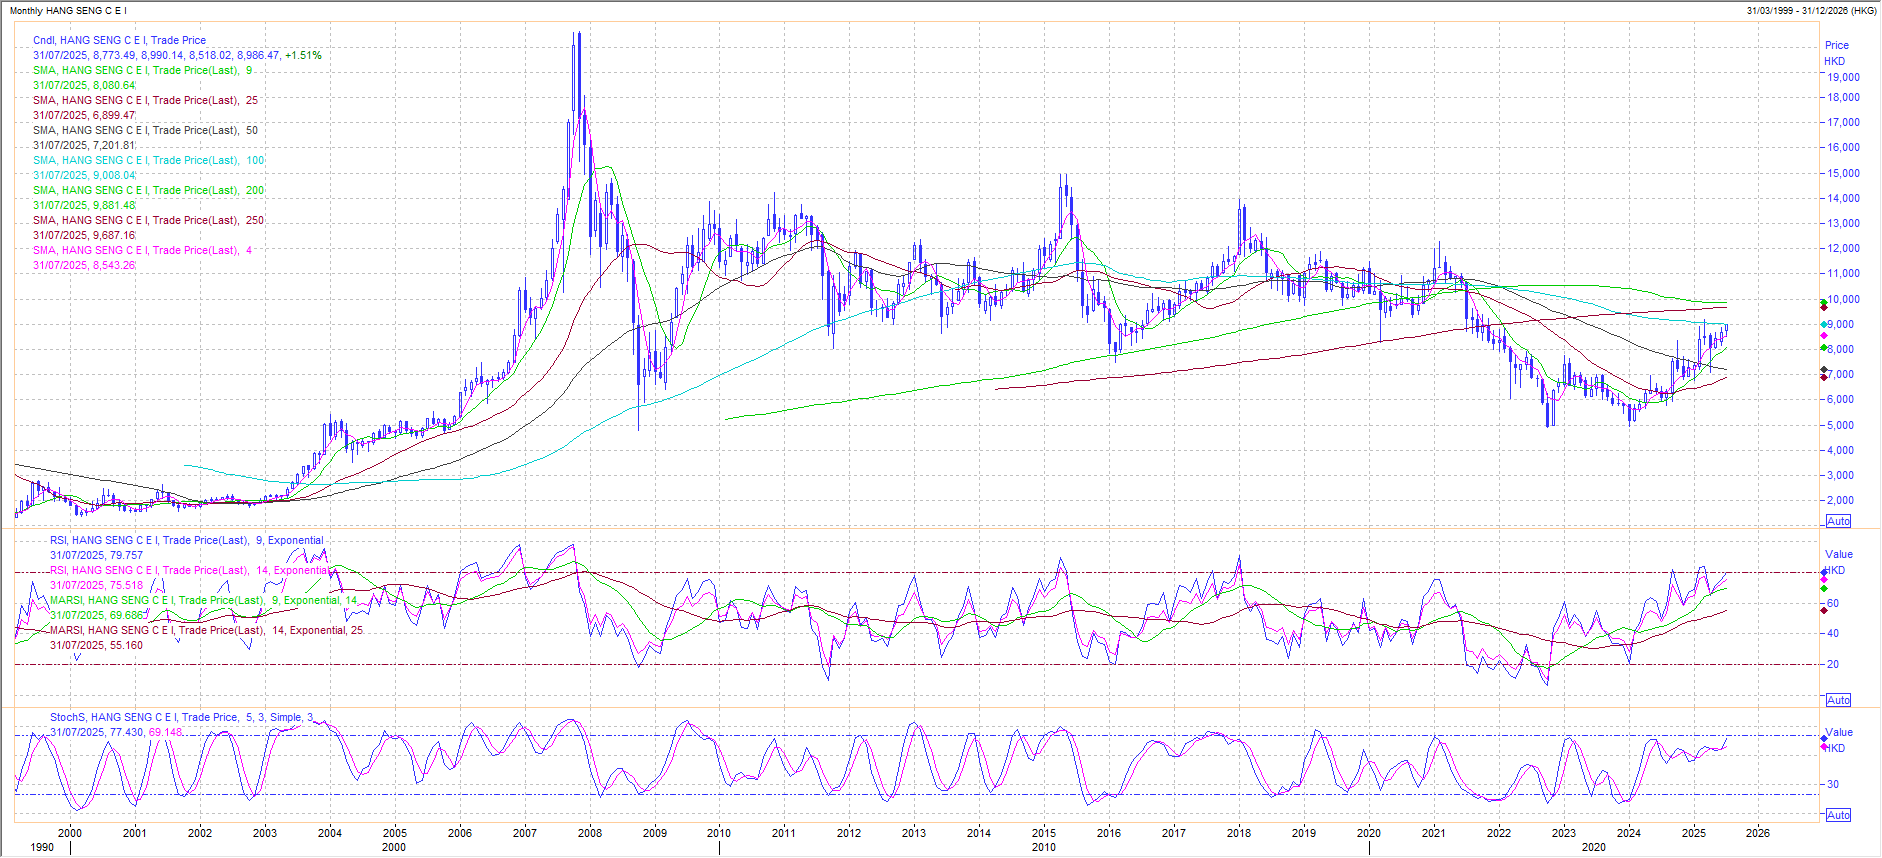Click the 15,000 price axis label
Image resolution: width=1882 pixels, height=858 pixels.
point(1843,173)
